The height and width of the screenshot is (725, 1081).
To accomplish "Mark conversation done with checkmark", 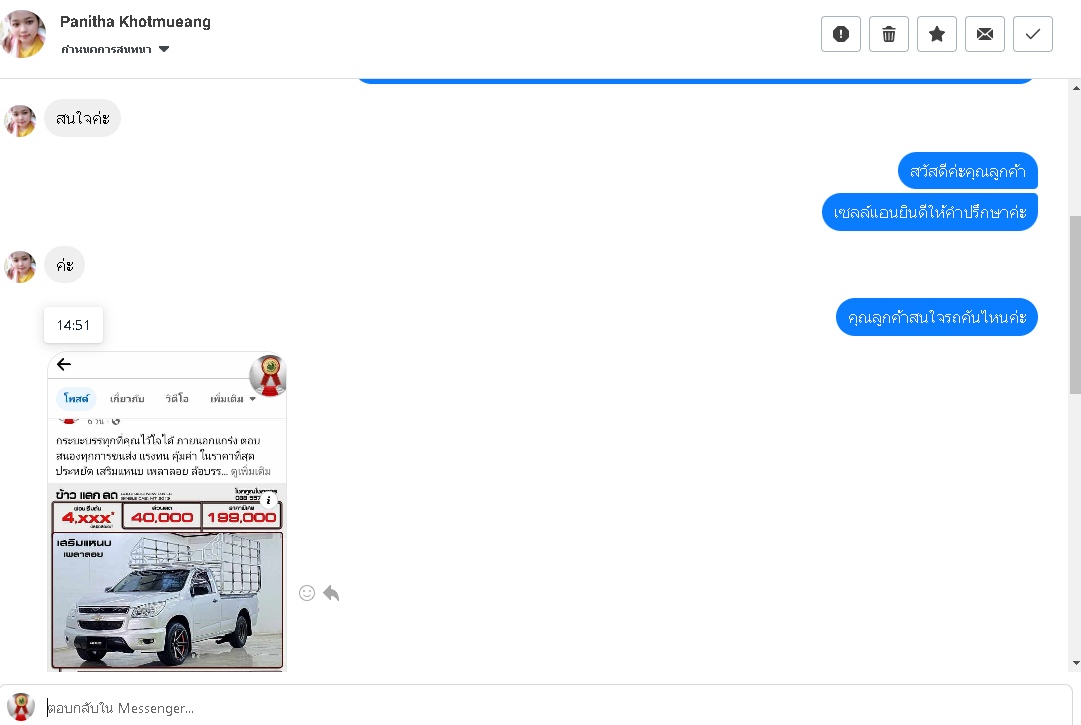I will [x=1033, y=34].
